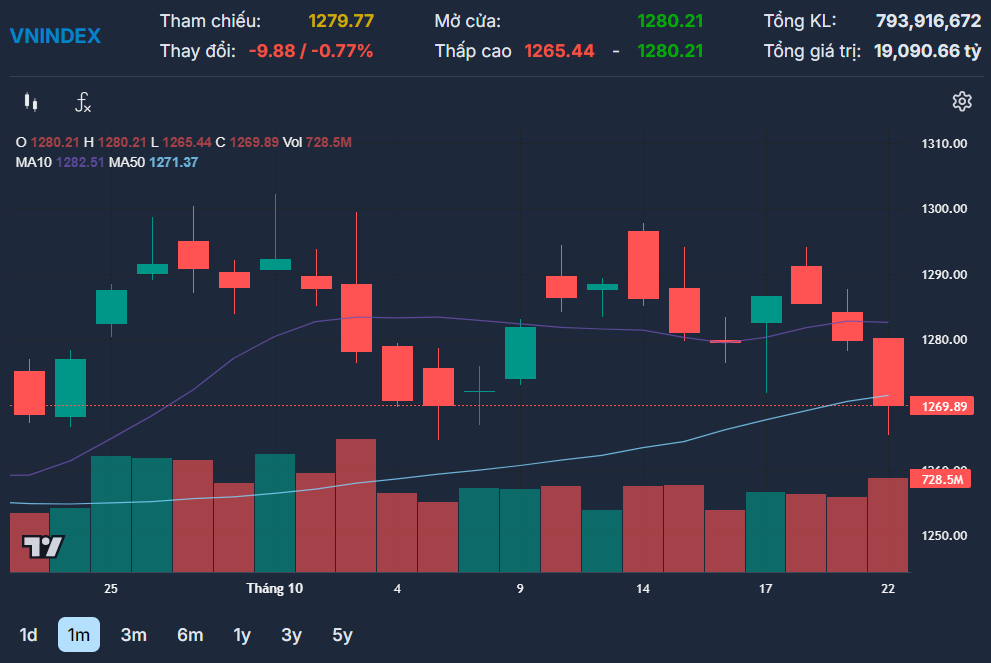Viewport: 991px width, 663px height.
Task: Click the 1250.00 price axis label
Action: pyautogui.click(x=944, y=535)
